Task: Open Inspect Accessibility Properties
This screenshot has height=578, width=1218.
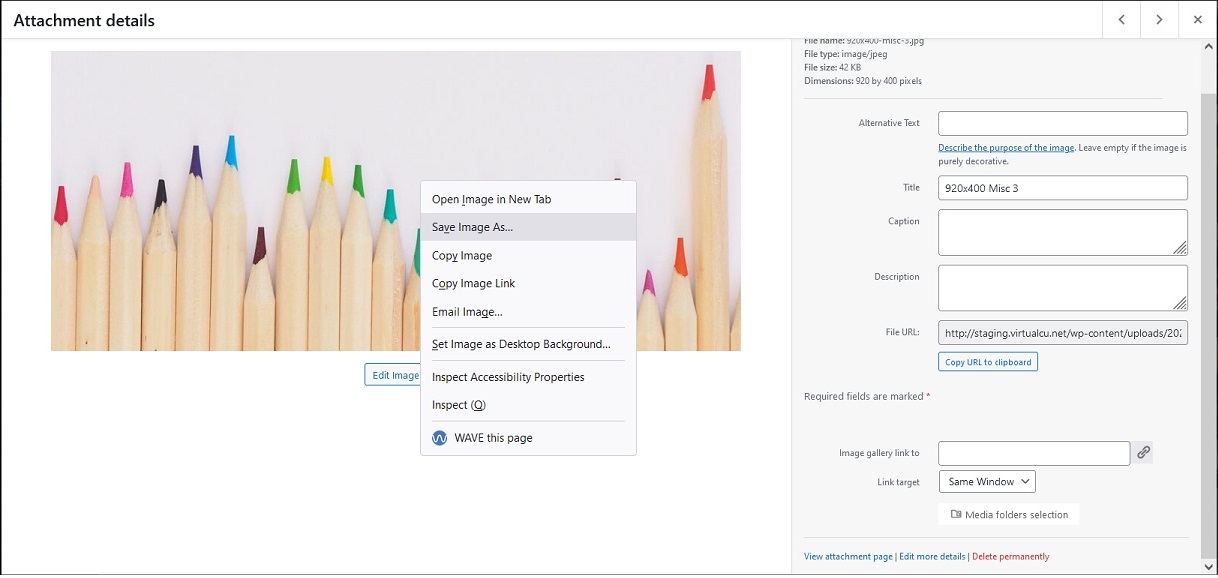Action: click(x=508, y=377)
